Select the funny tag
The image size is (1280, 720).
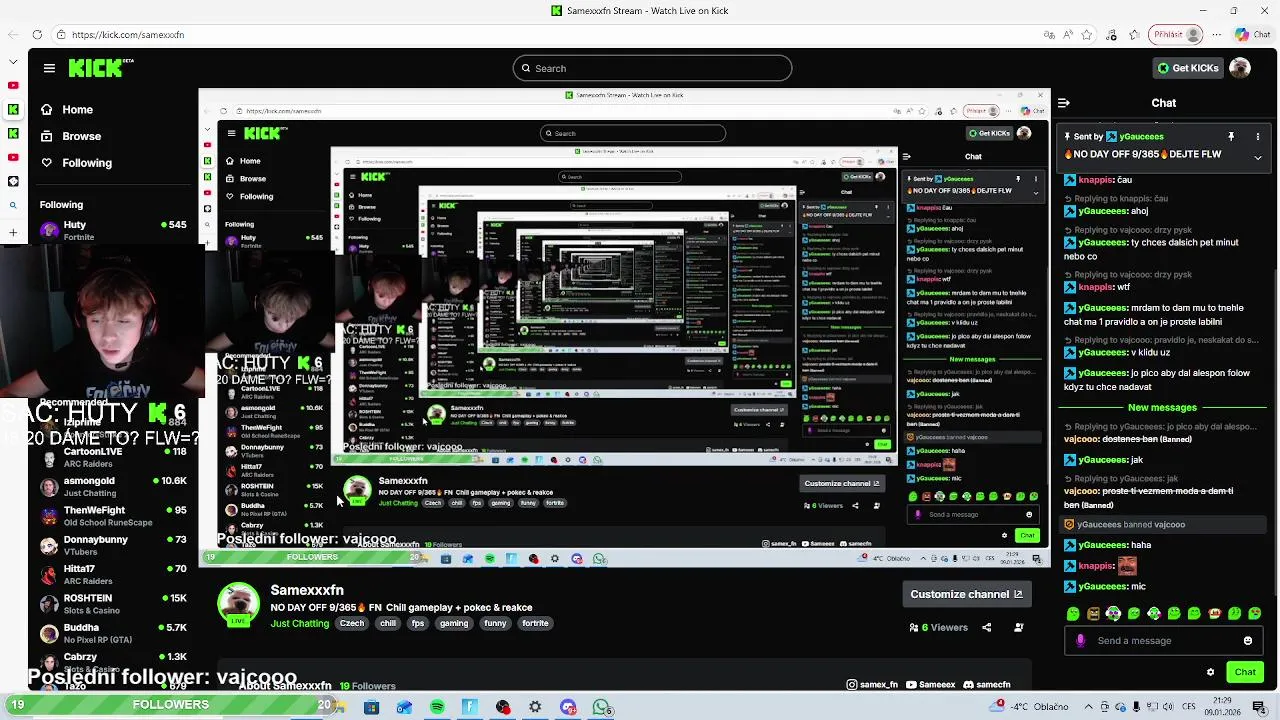(495, 624)
